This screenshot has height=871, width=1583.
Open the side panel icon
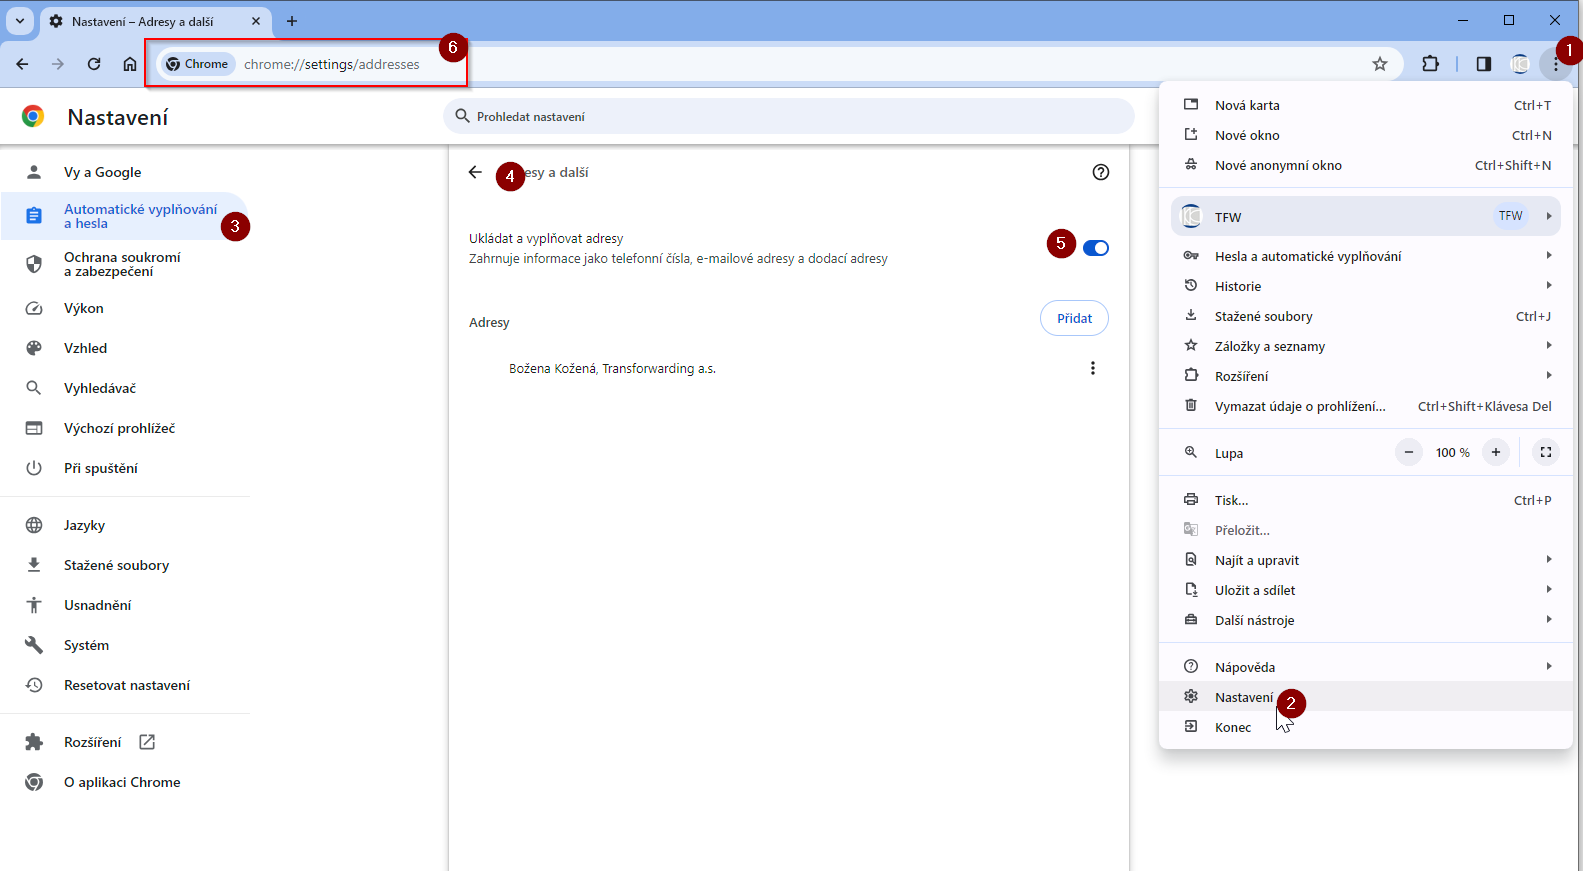click(1483, 64)
